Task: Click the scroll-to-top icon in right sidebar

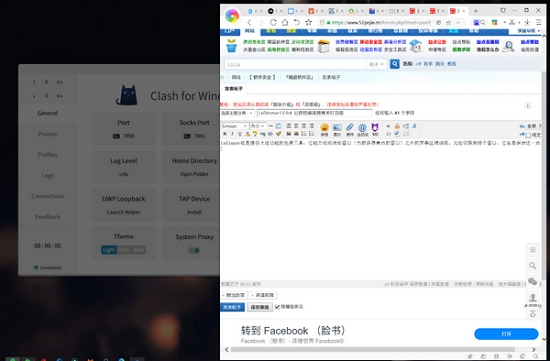Action: point(532,314)
